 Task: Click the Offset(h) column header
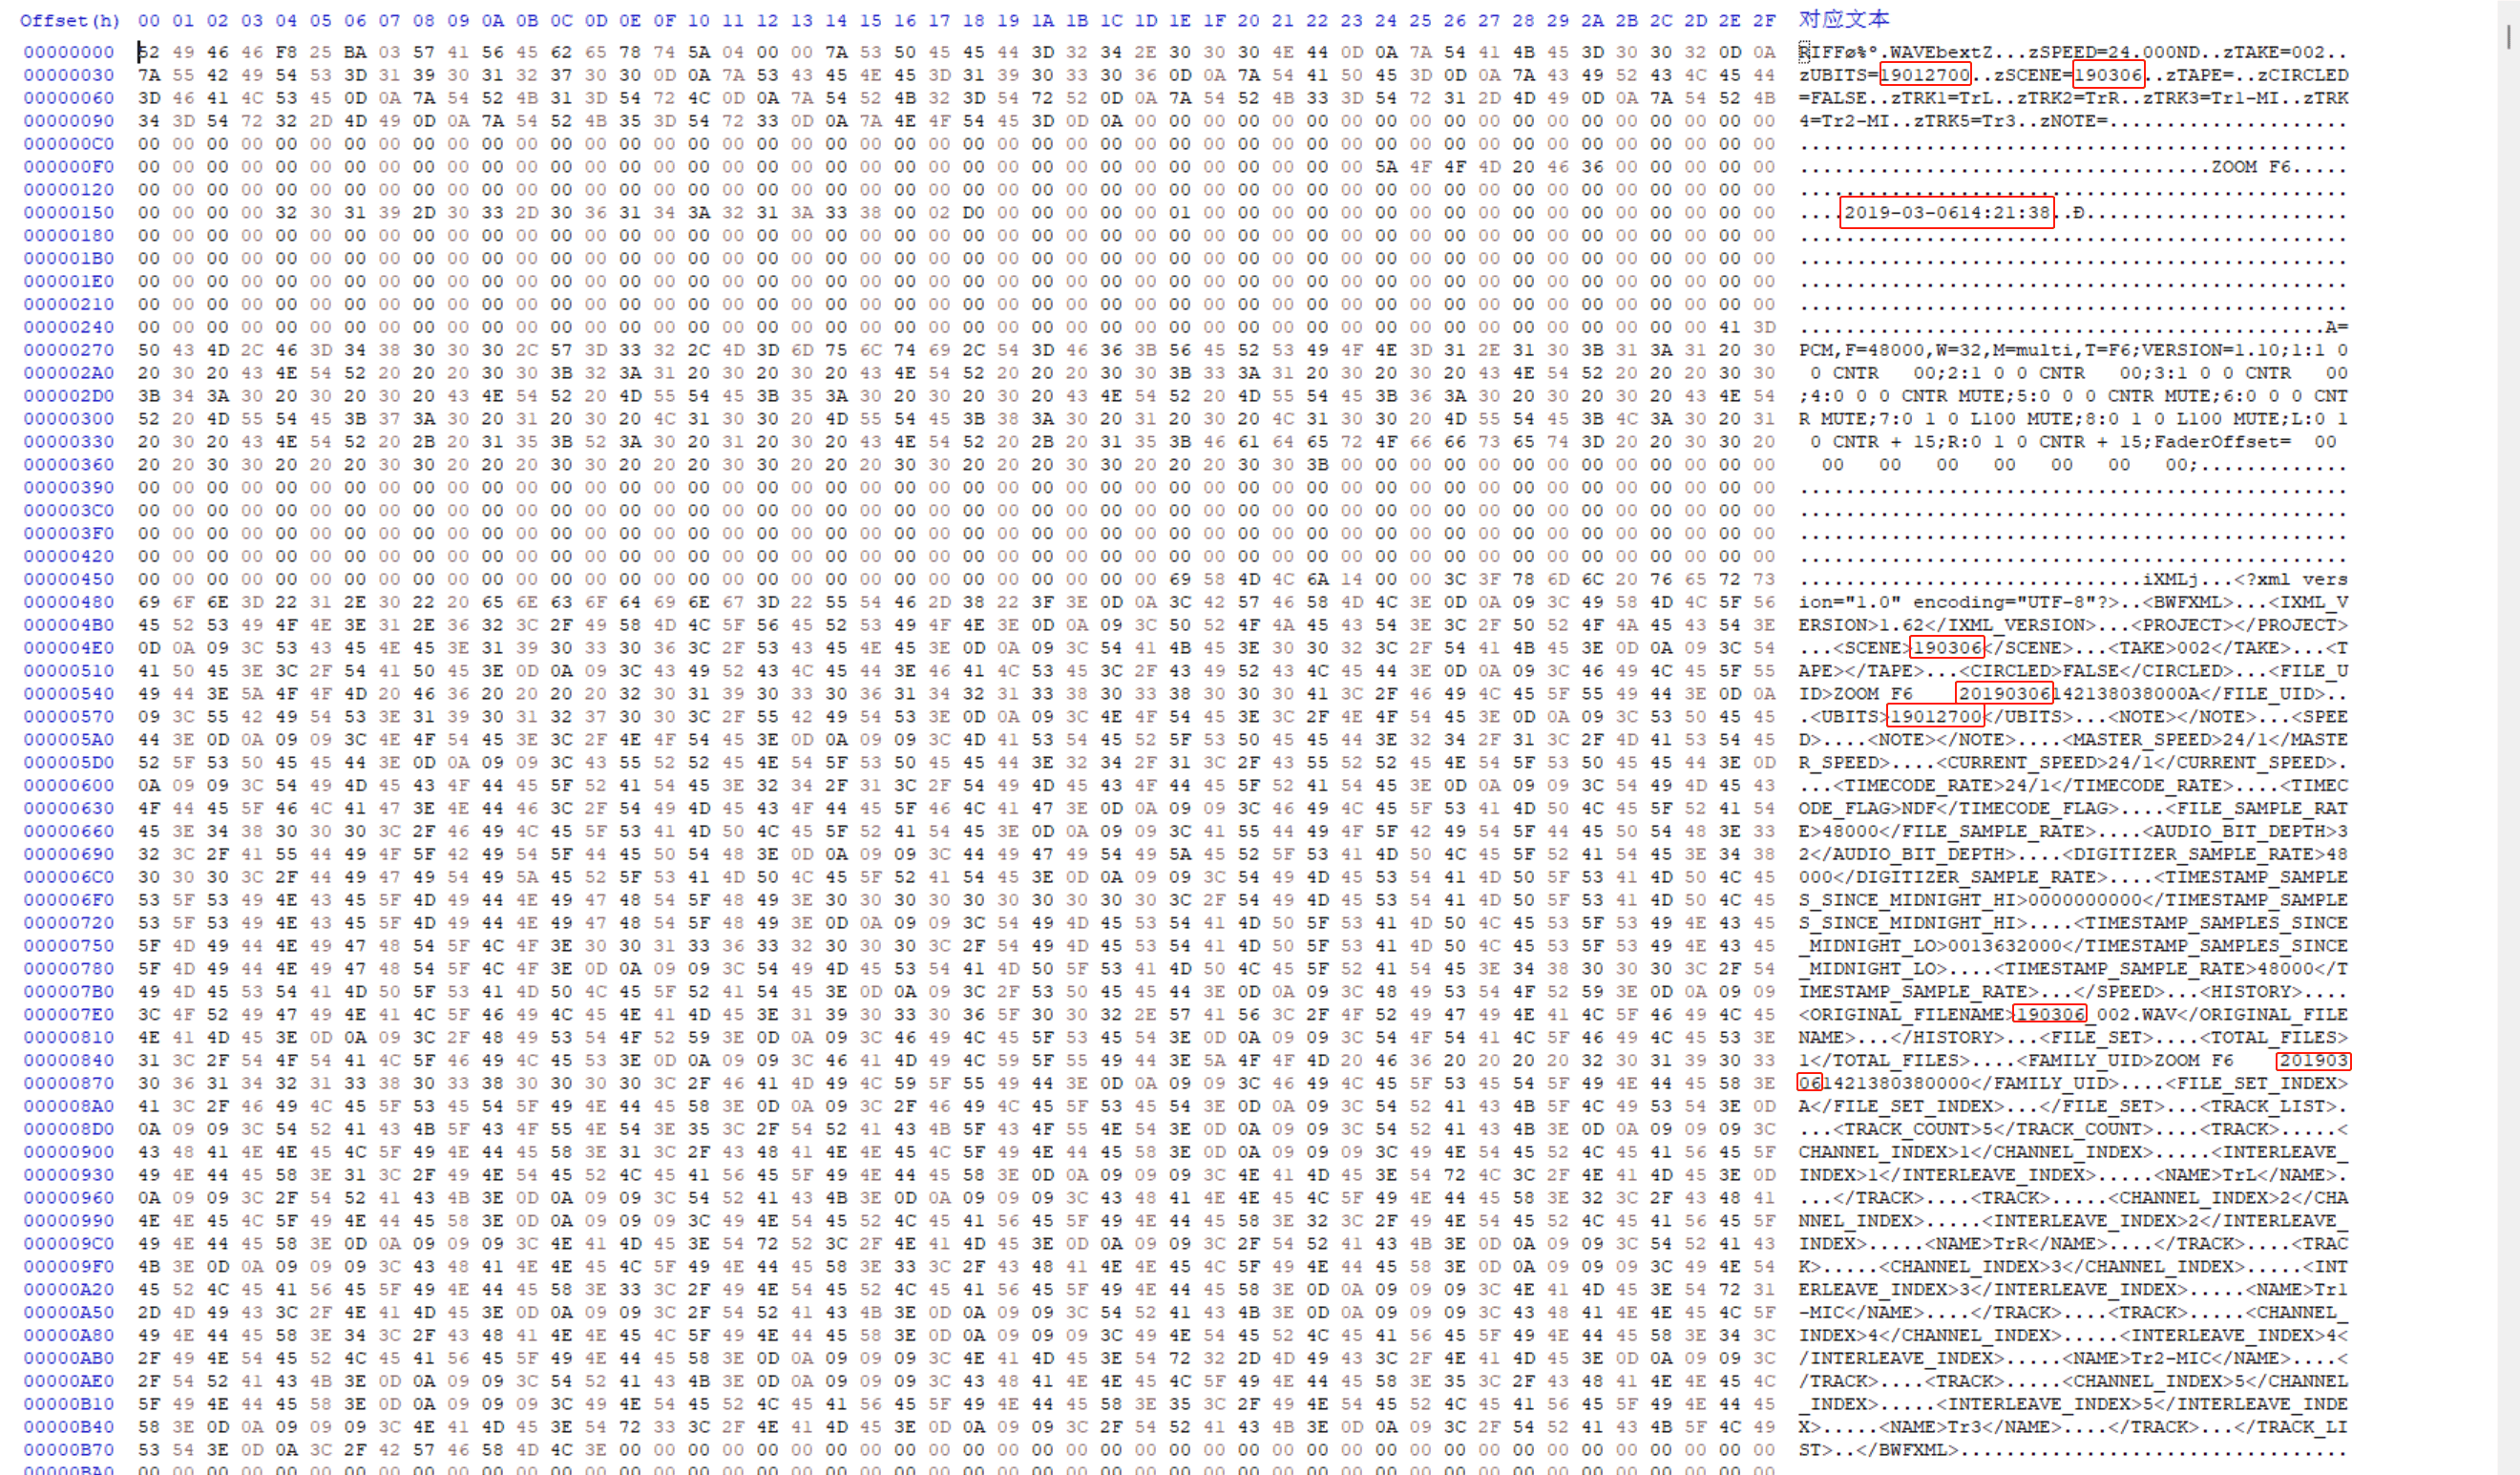(x=69, y=20)
